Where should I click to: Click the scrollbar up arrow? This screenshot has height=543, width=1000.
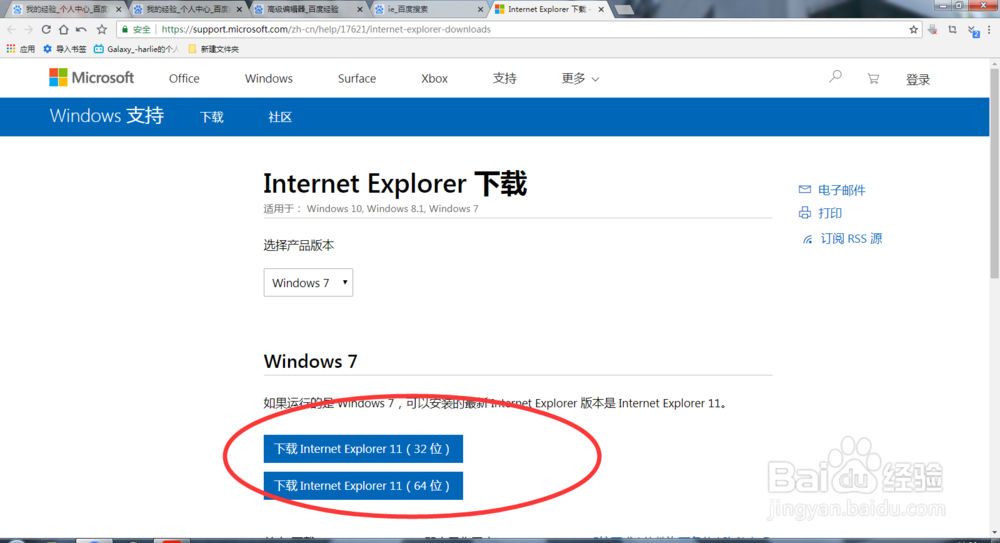pos(994,64)
